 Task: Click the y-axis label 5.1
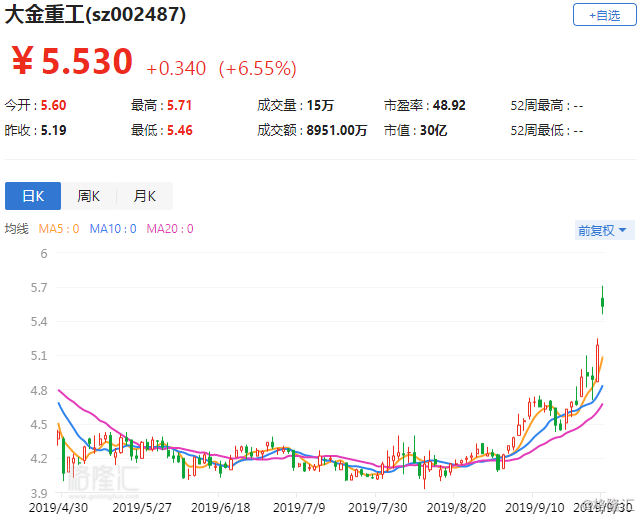39,355
